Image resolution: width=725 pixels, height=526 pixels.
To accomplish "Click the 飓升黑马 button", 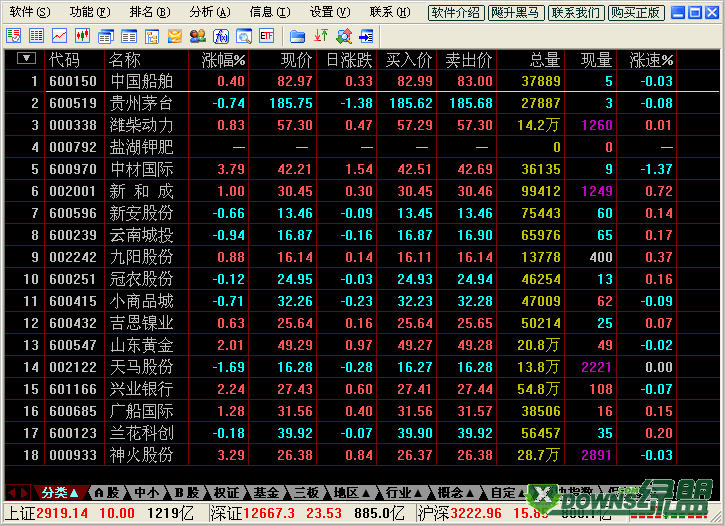I will [516, 12].
